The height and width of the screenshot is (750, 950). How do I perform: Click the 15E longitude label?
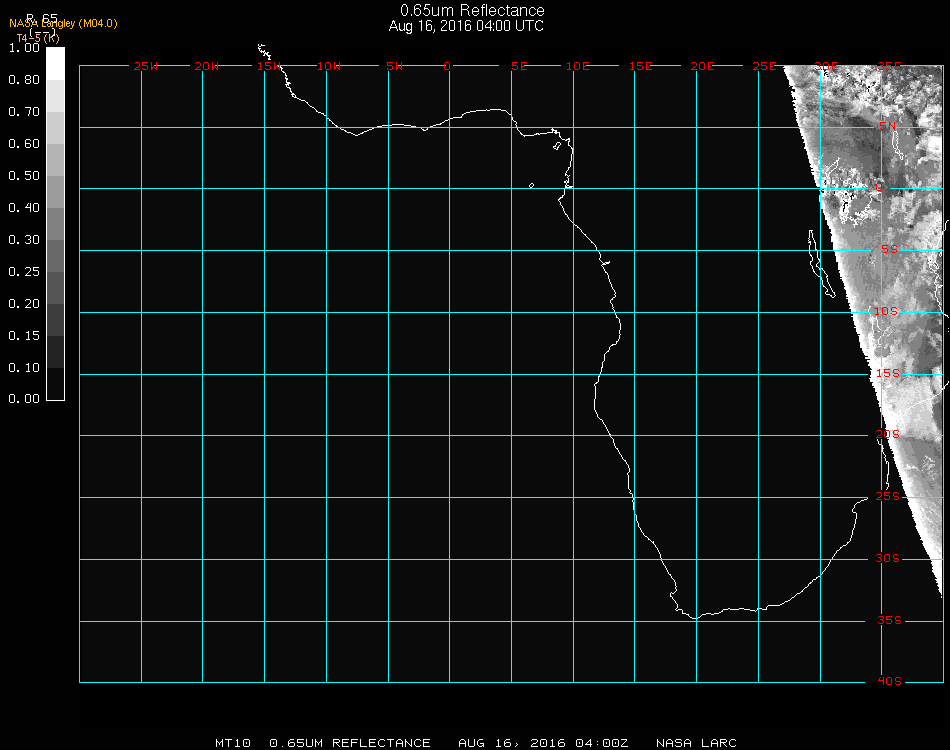(641, 66)
